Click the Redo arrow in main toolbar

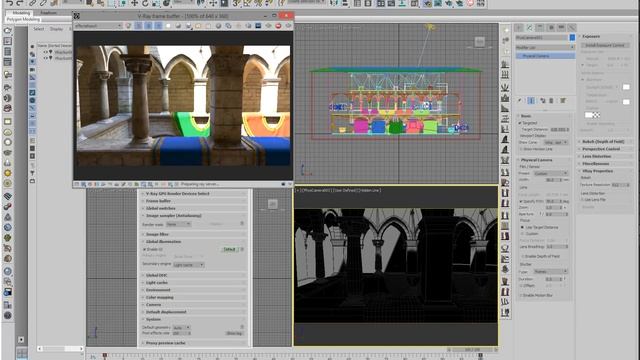[x=19, y=3]
